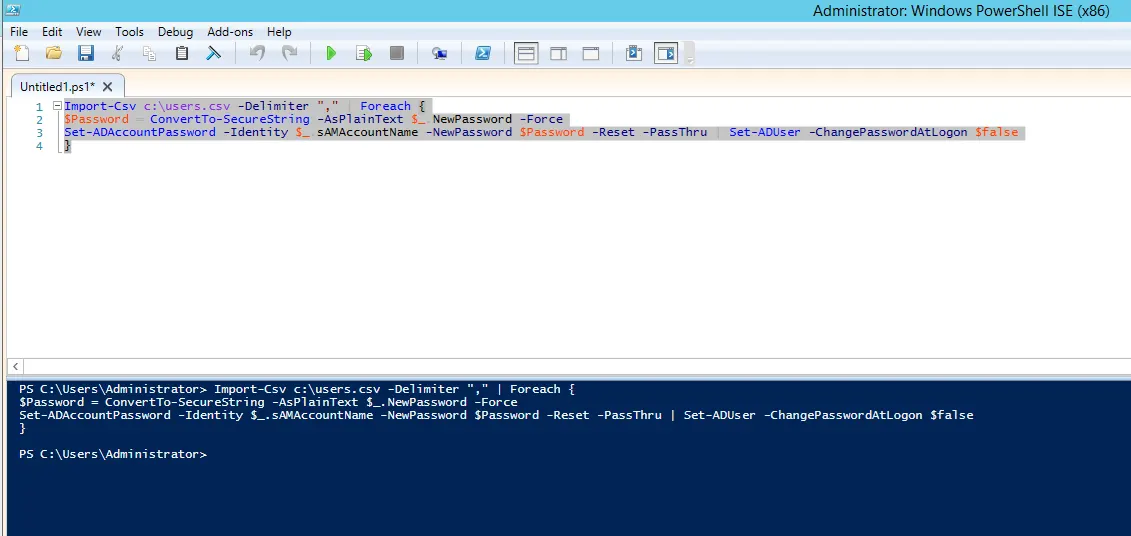Open the View menu
The width and height of the screenshot is (1131, 536).
89,32
